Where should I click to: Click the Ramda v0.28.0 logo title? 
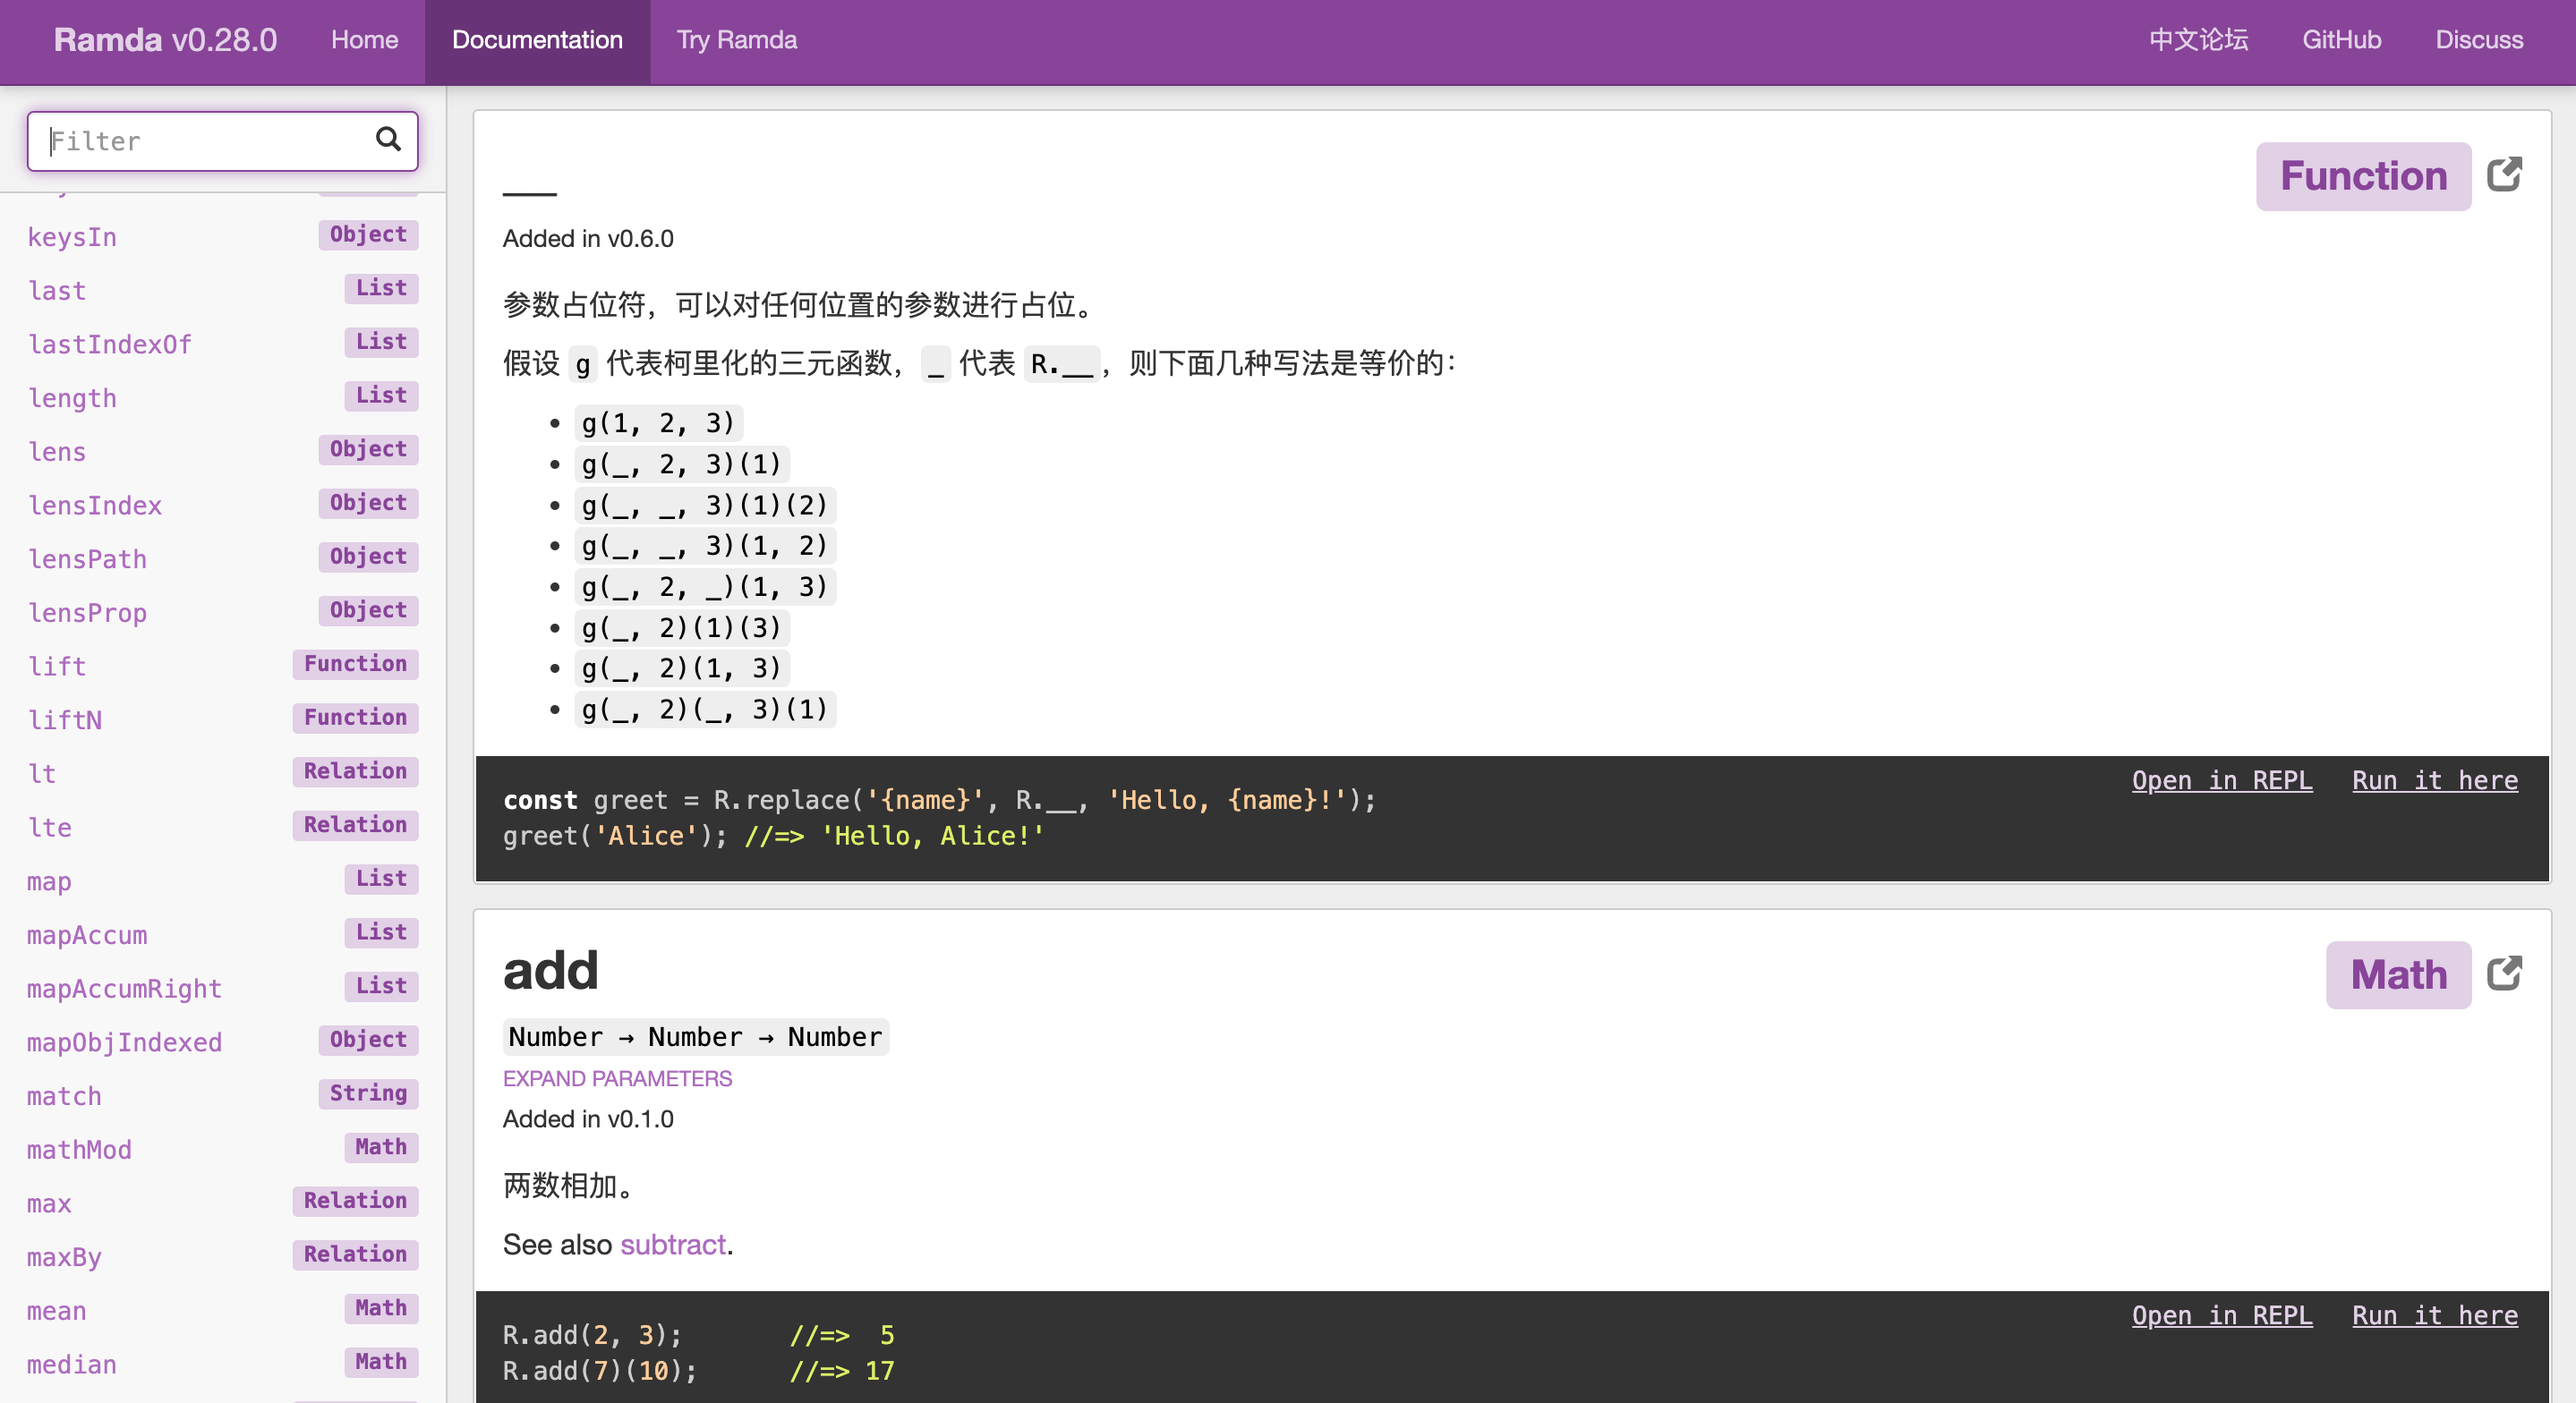165,40
